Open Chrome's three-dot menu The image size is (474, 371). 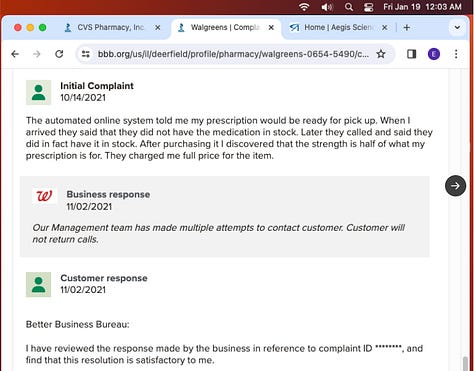pyautogui.click(x=456, y=54)
